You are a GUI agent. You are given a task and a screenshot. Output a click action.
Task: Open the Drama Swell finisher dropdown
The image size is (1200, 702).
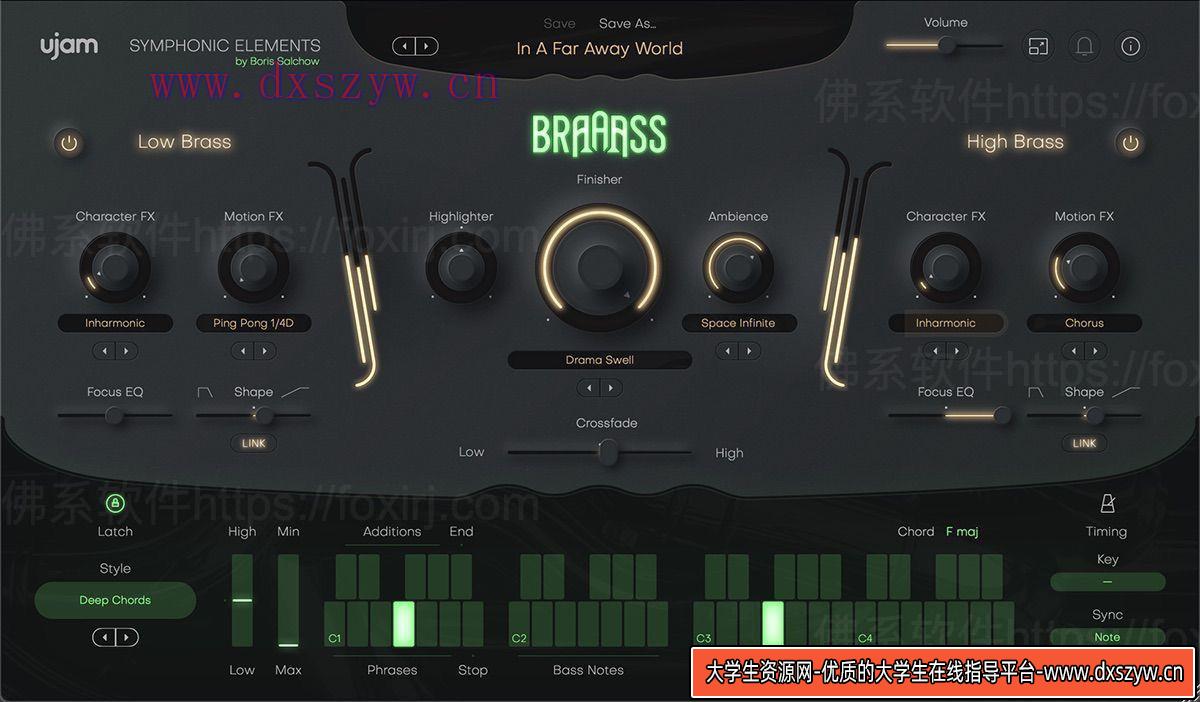[600, 360]
